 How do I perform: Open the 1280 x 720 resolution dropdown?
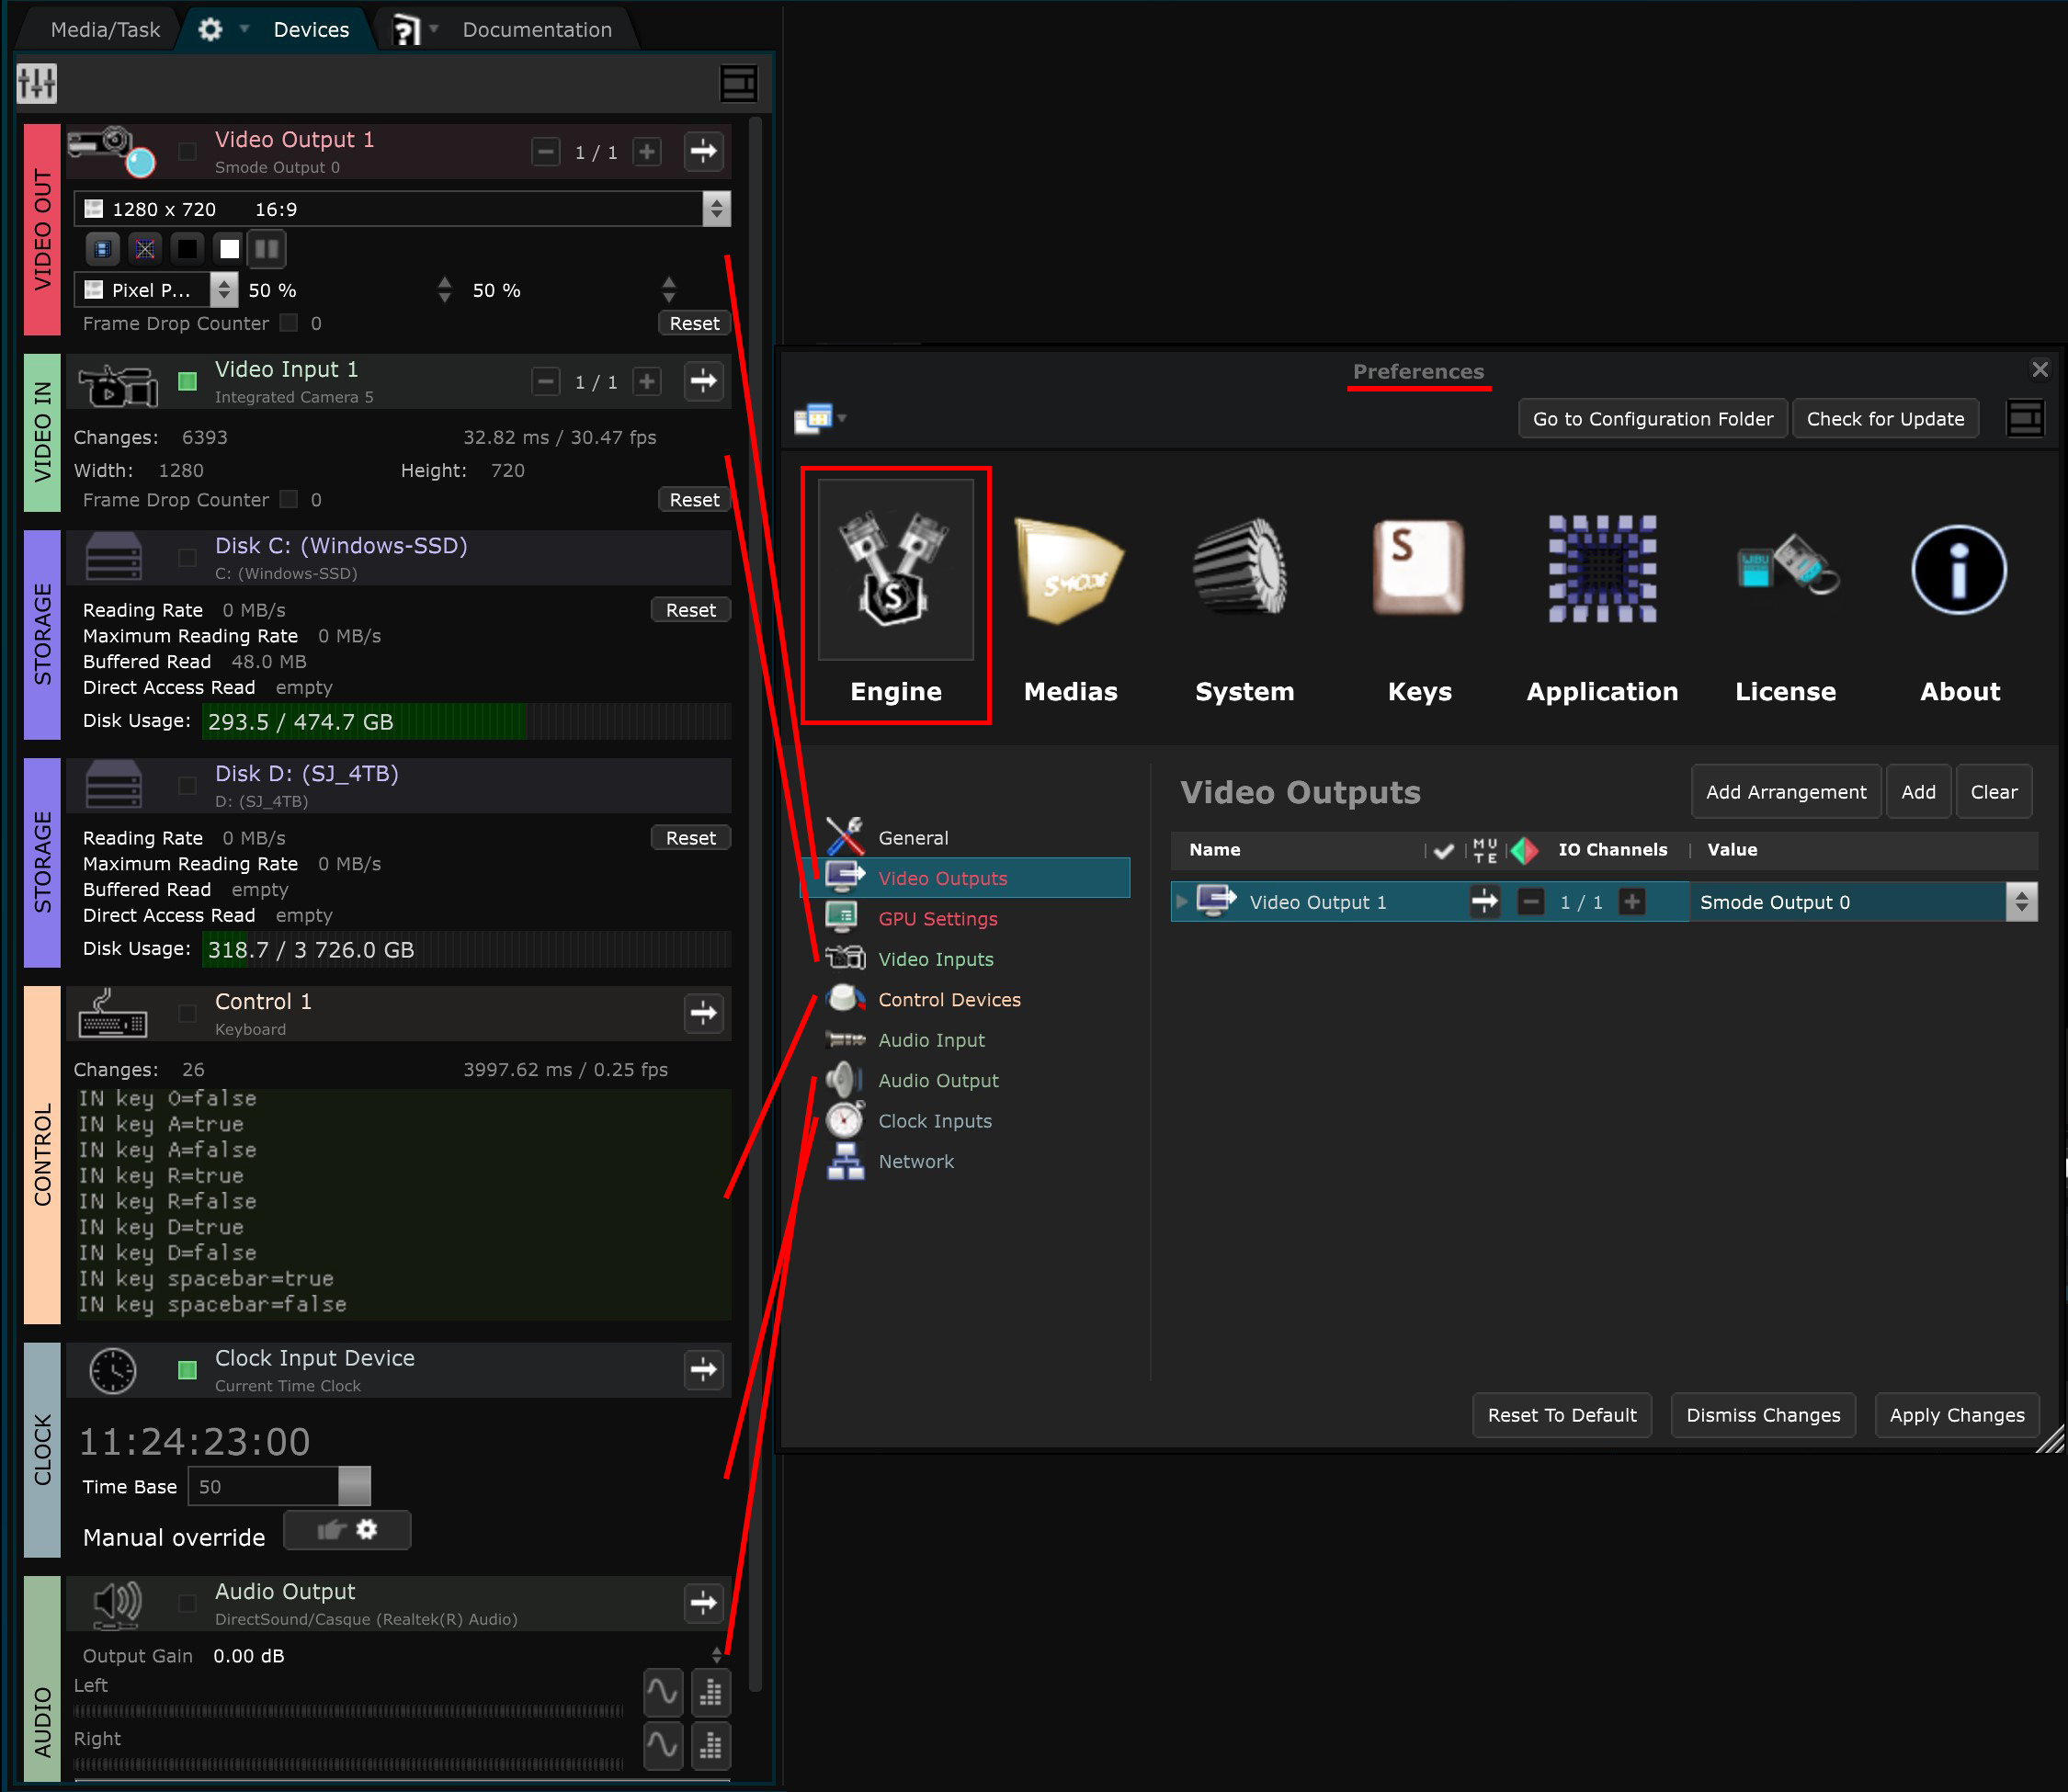click(715, 209)
